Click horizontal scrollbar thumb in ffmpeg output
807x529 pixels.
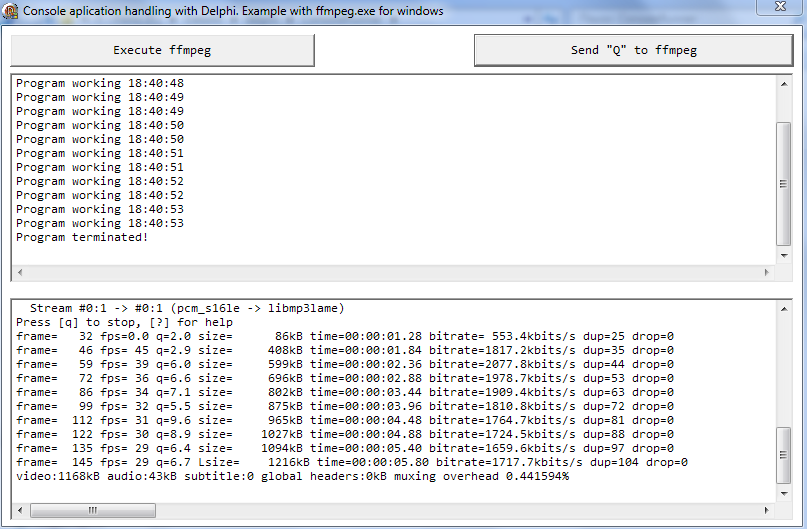93,510
